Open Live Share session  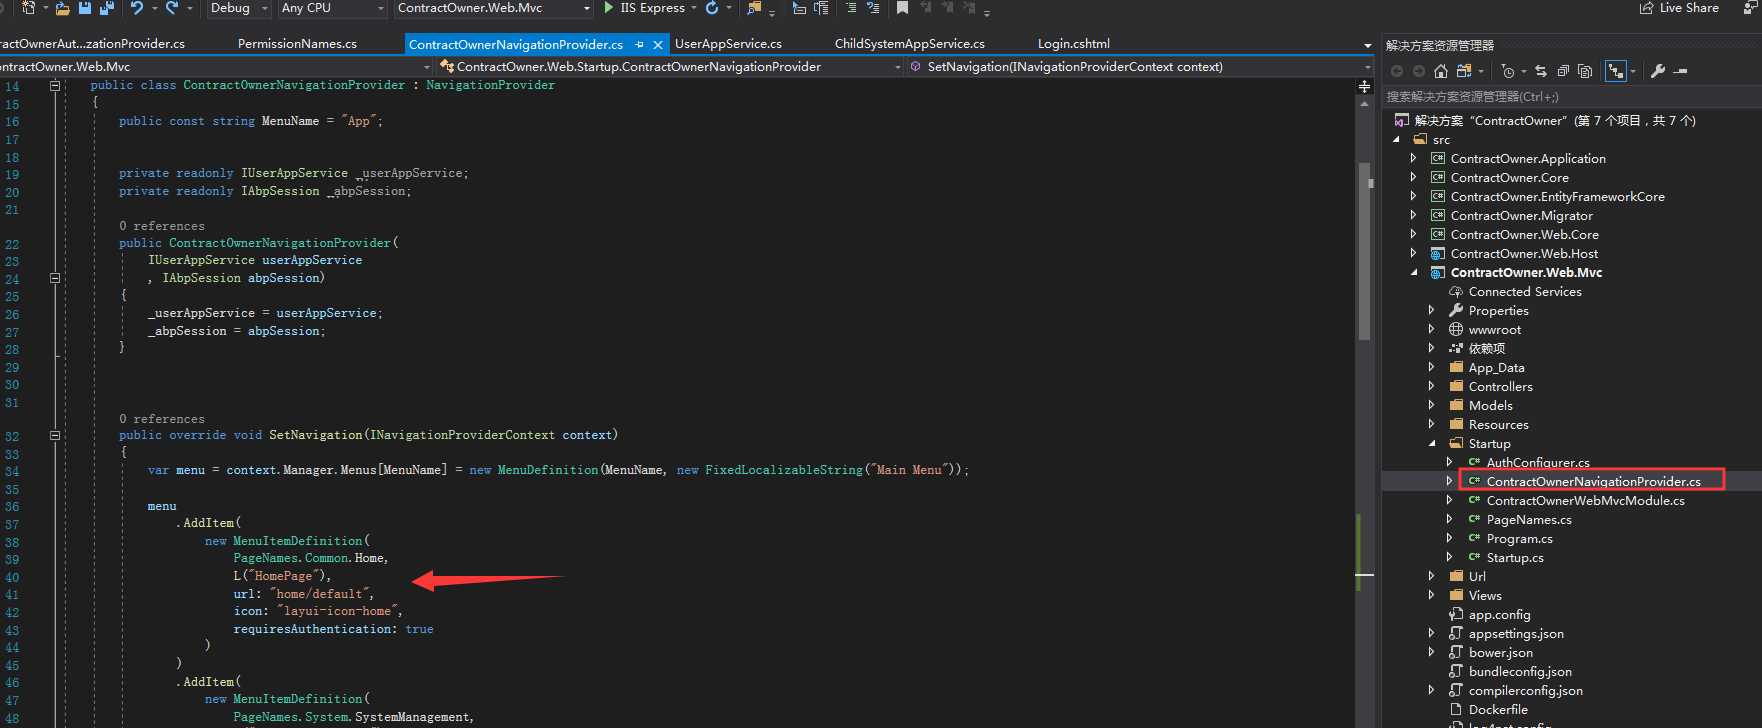coord(1679,8)
